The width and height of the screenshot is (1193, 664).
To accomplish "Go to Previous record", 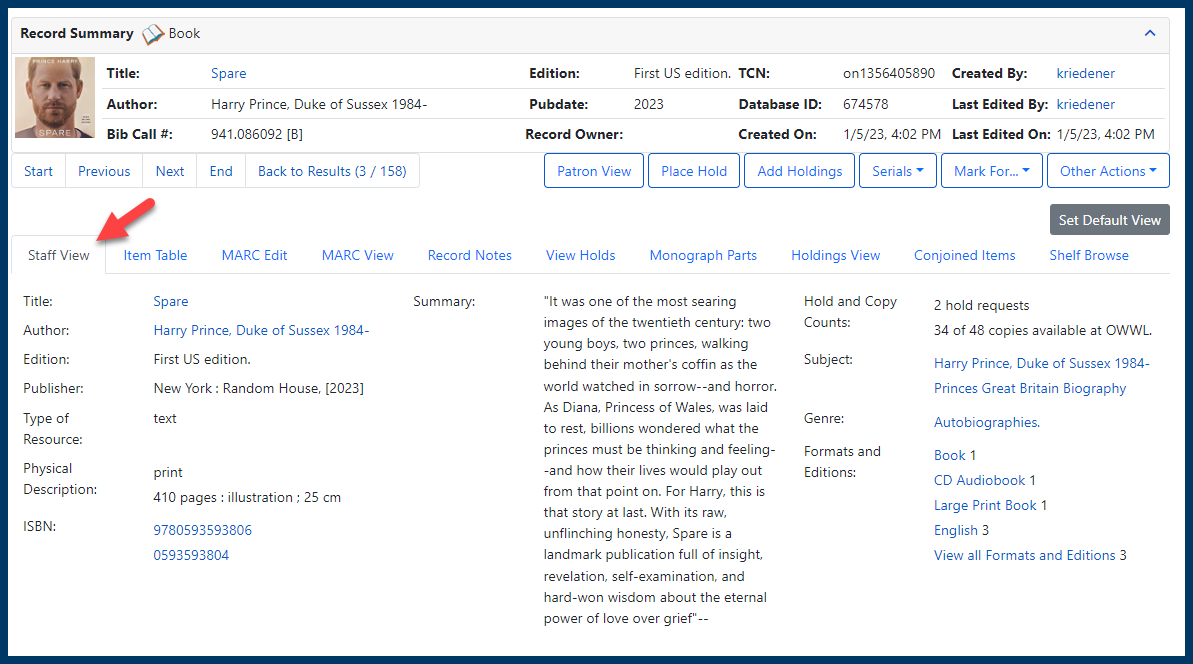I will coord(103,171).
